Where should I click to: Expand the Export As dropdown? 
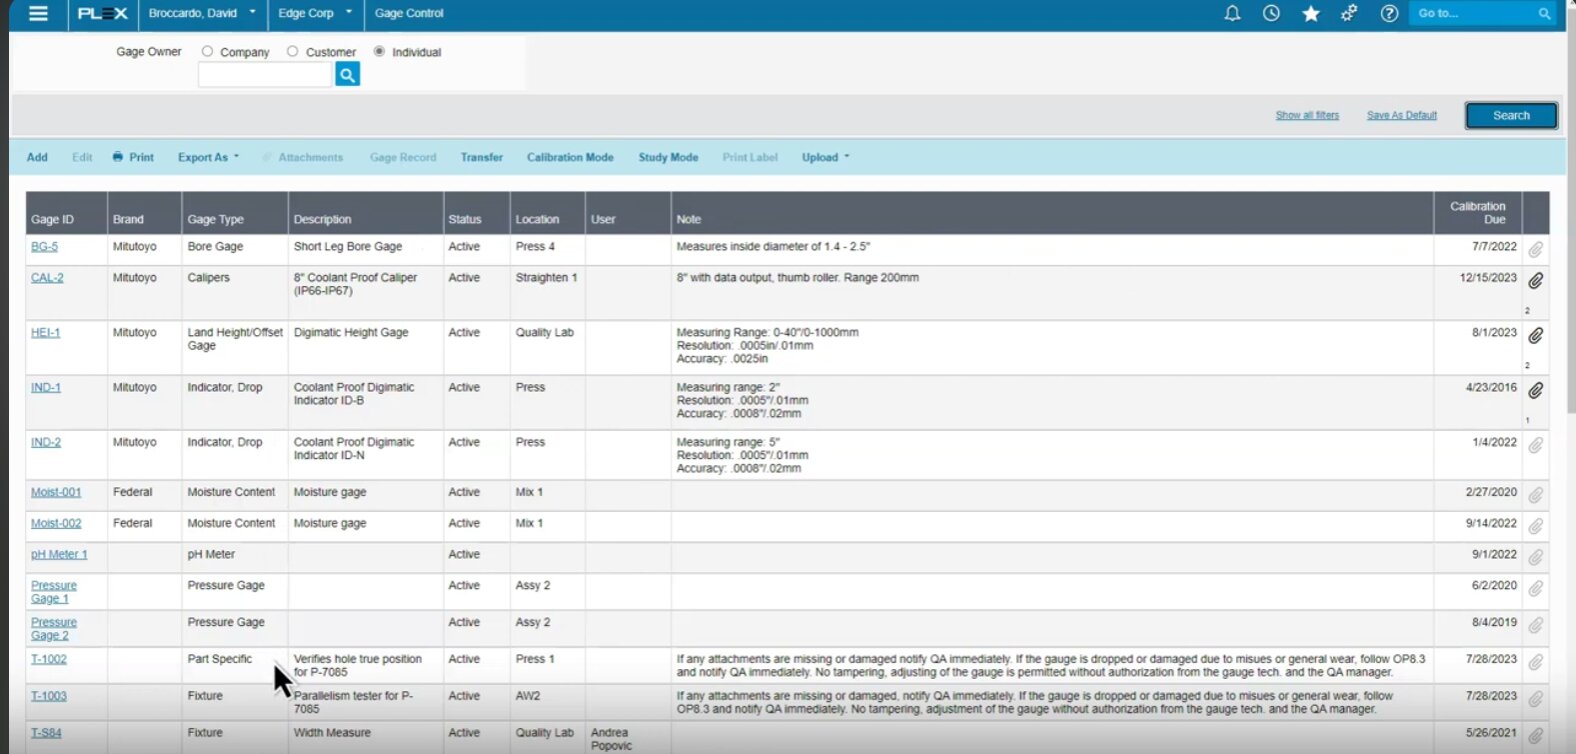point(208,157)
